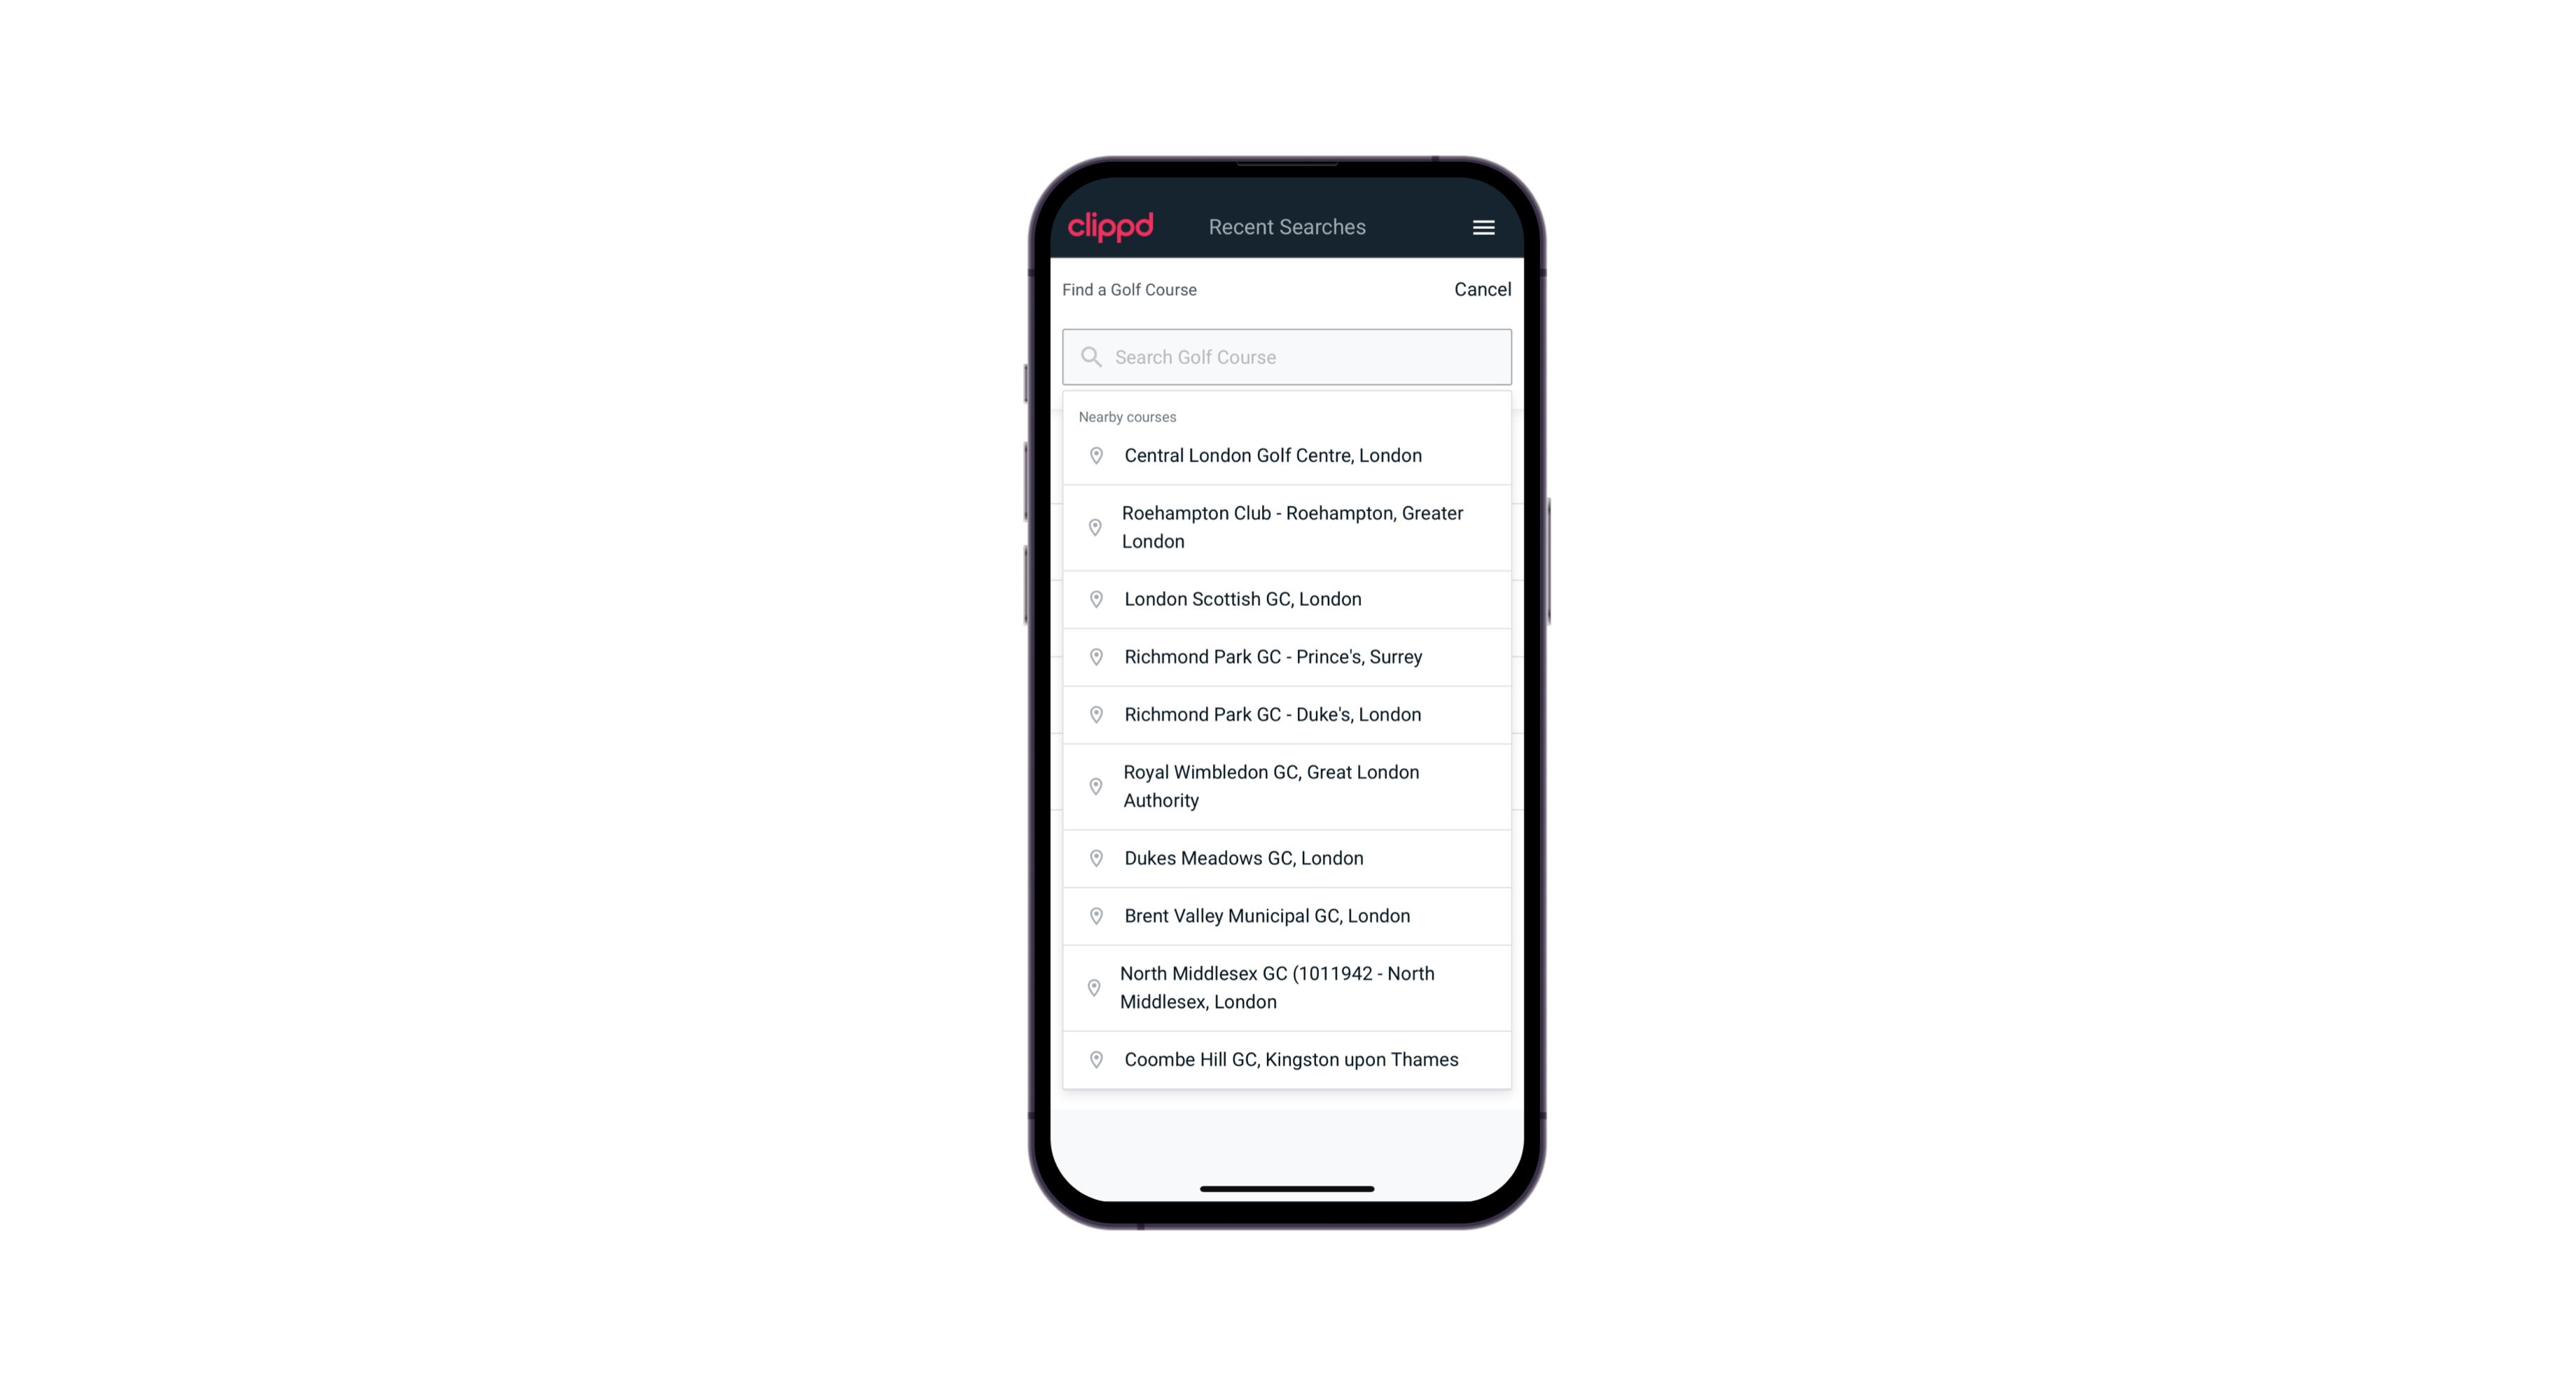Select Roehampton Club, Greater London
The height and width of the screenshot is (1386, 2576).
tap(1288, 527)
